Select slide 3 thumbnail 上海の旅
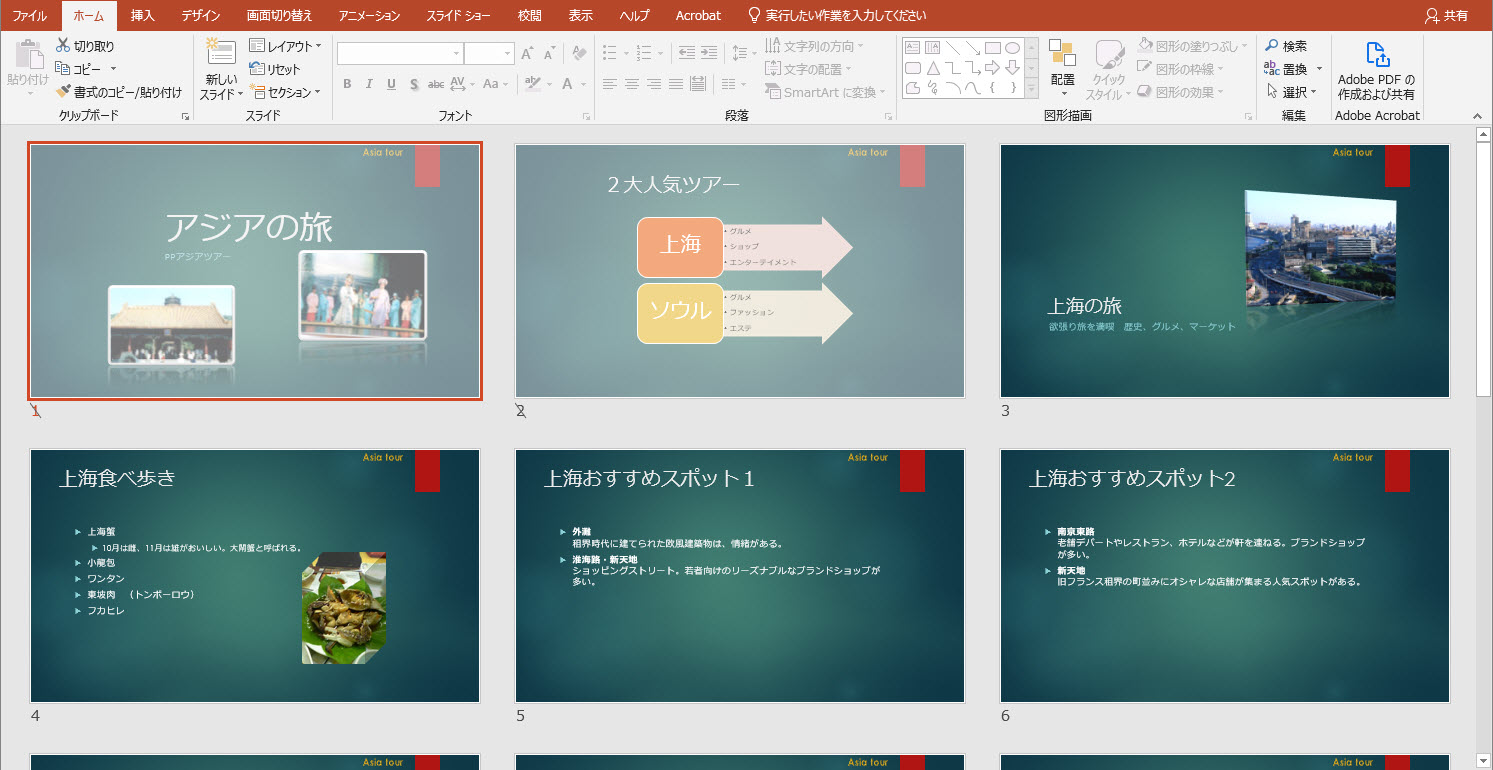This screenshot has height=770, width=1493. 1225,271
